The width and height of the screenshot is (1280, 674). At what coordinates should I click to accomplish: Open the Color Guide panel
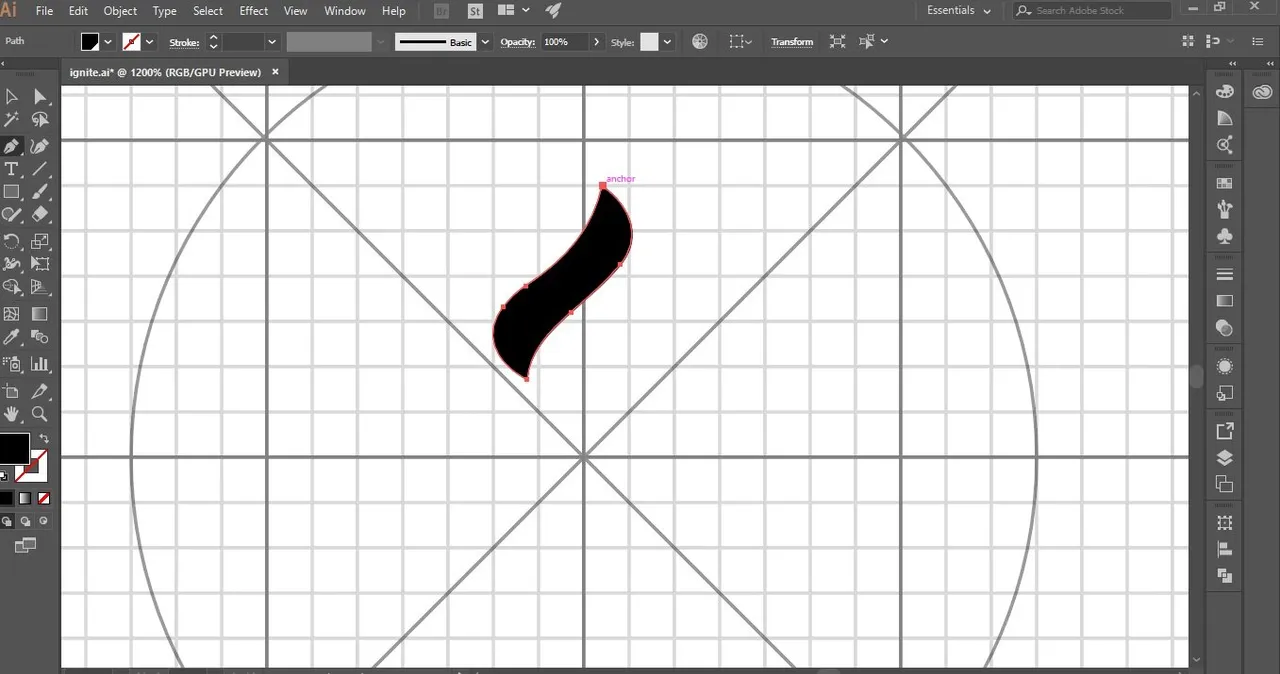click(1224, 118)
